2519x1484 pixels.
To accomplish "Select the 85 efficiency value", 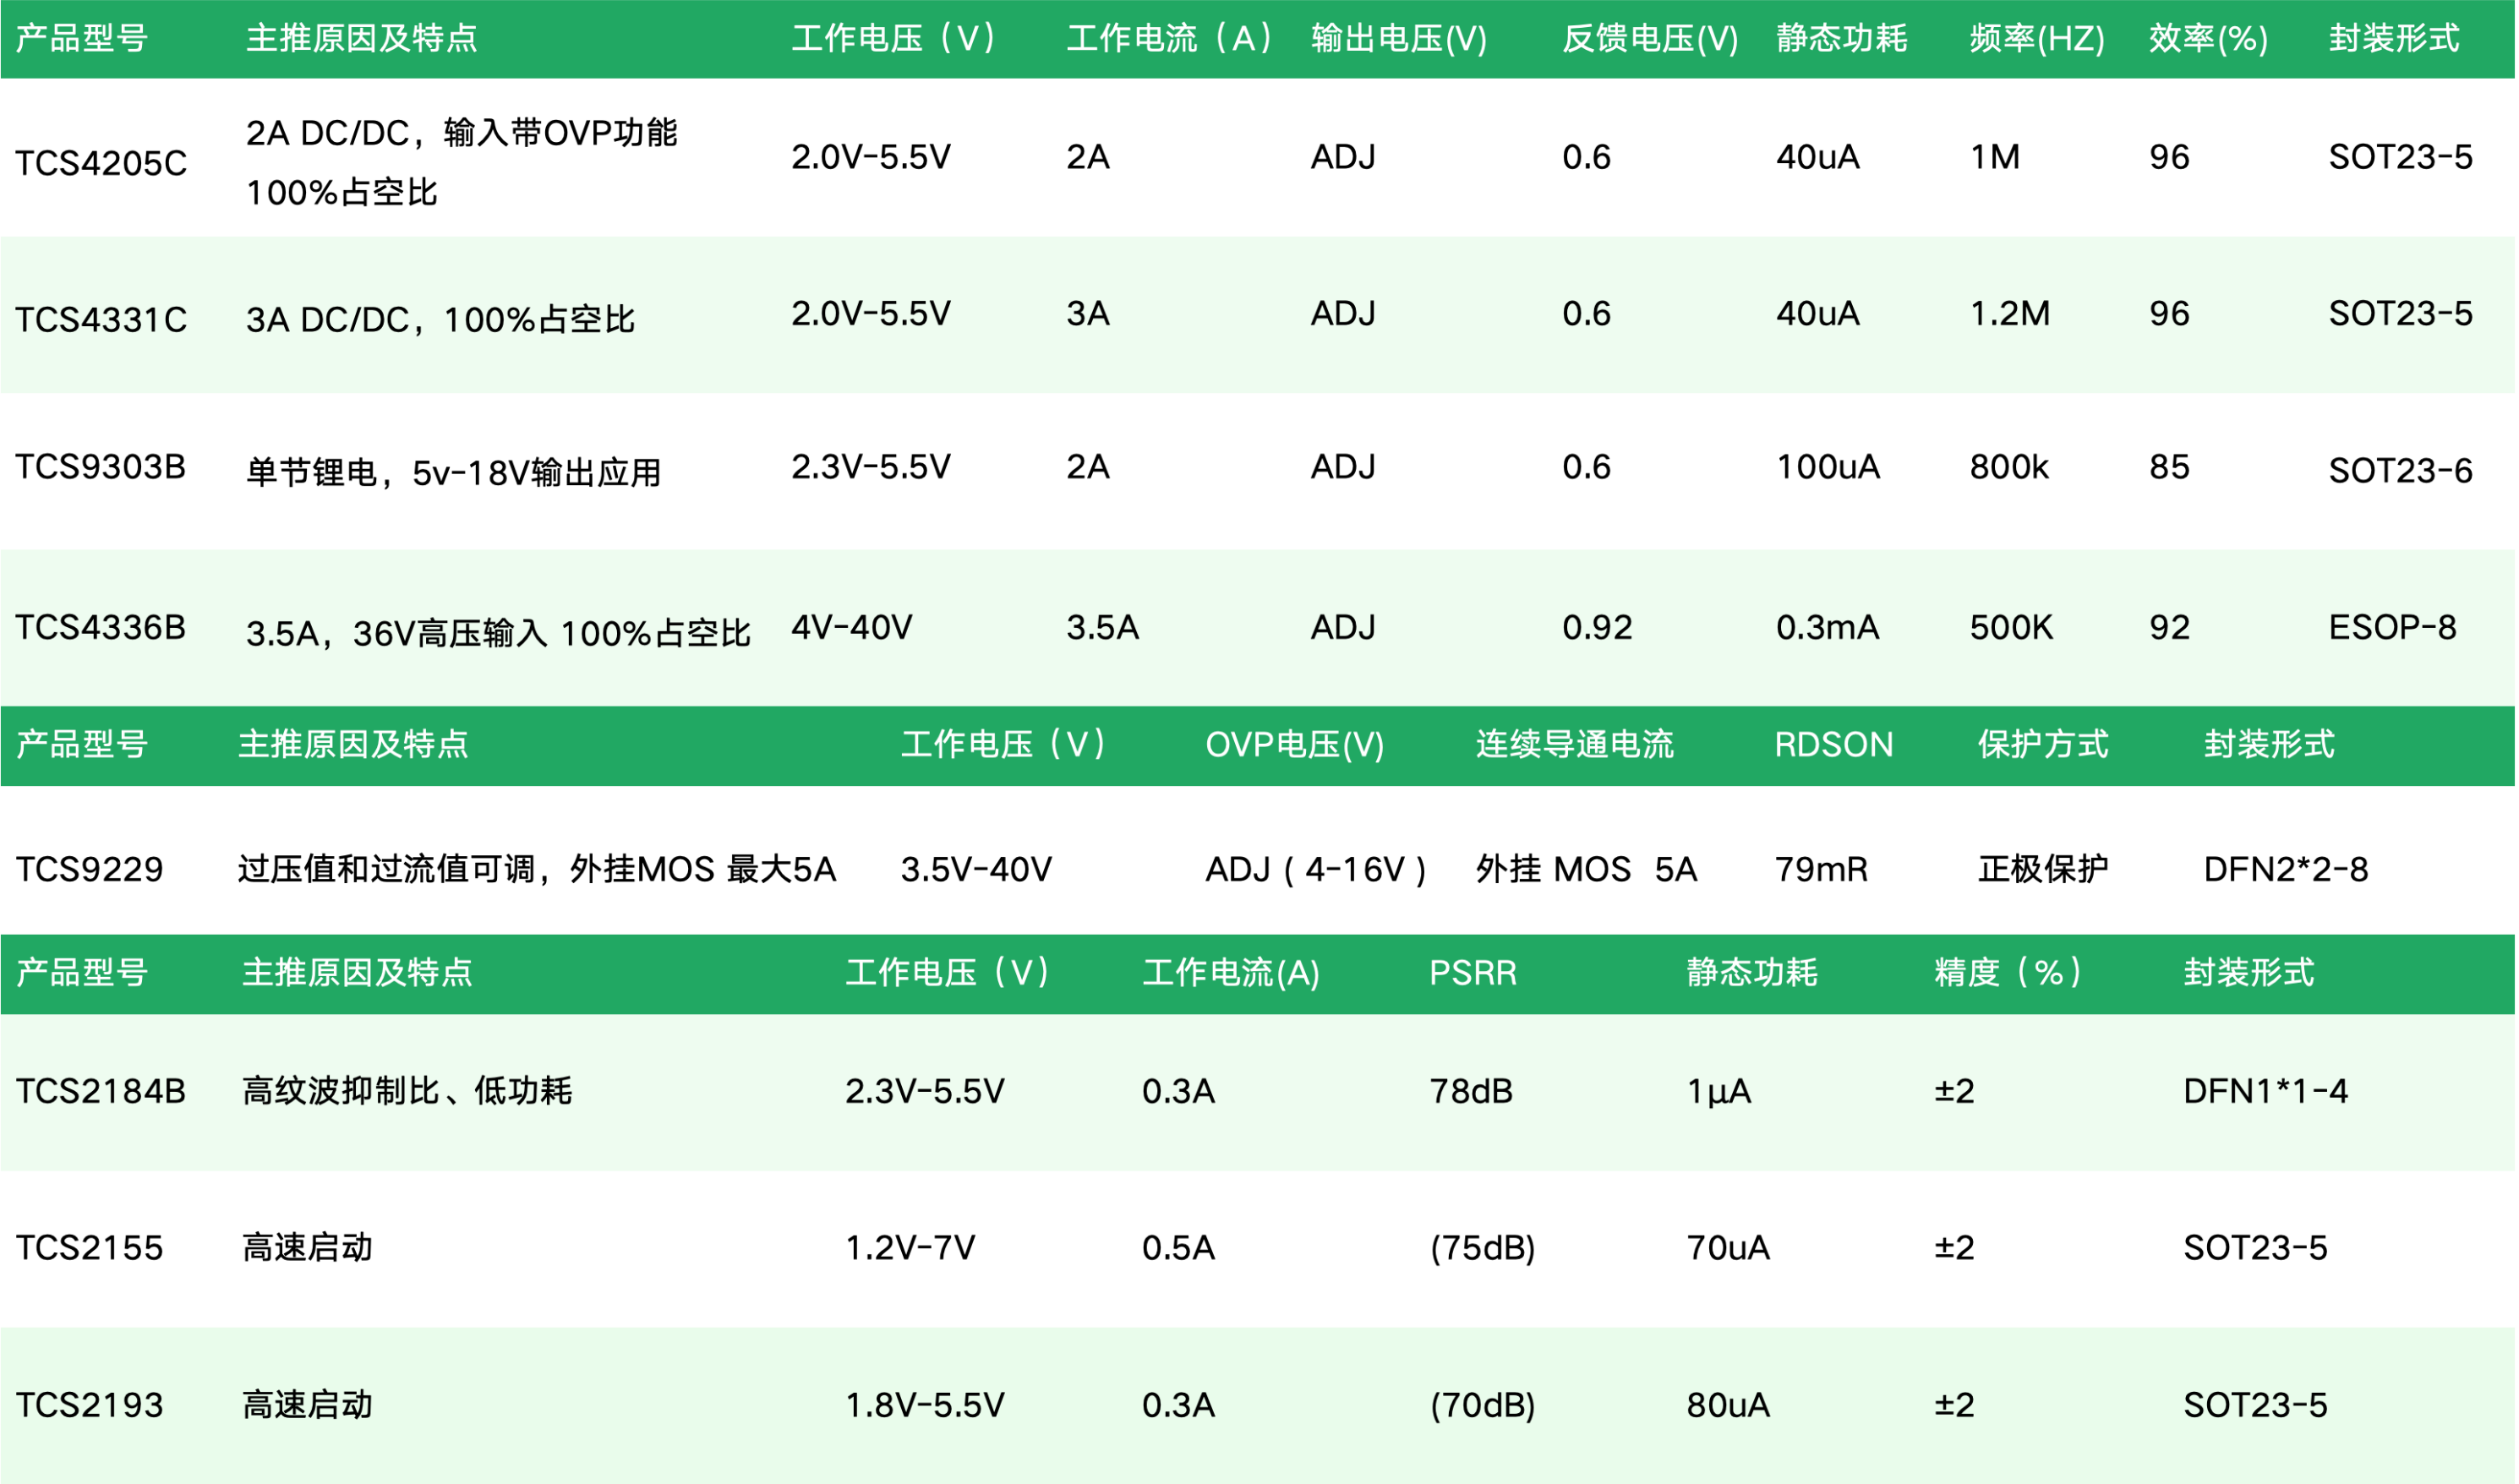I will 2169,467.
